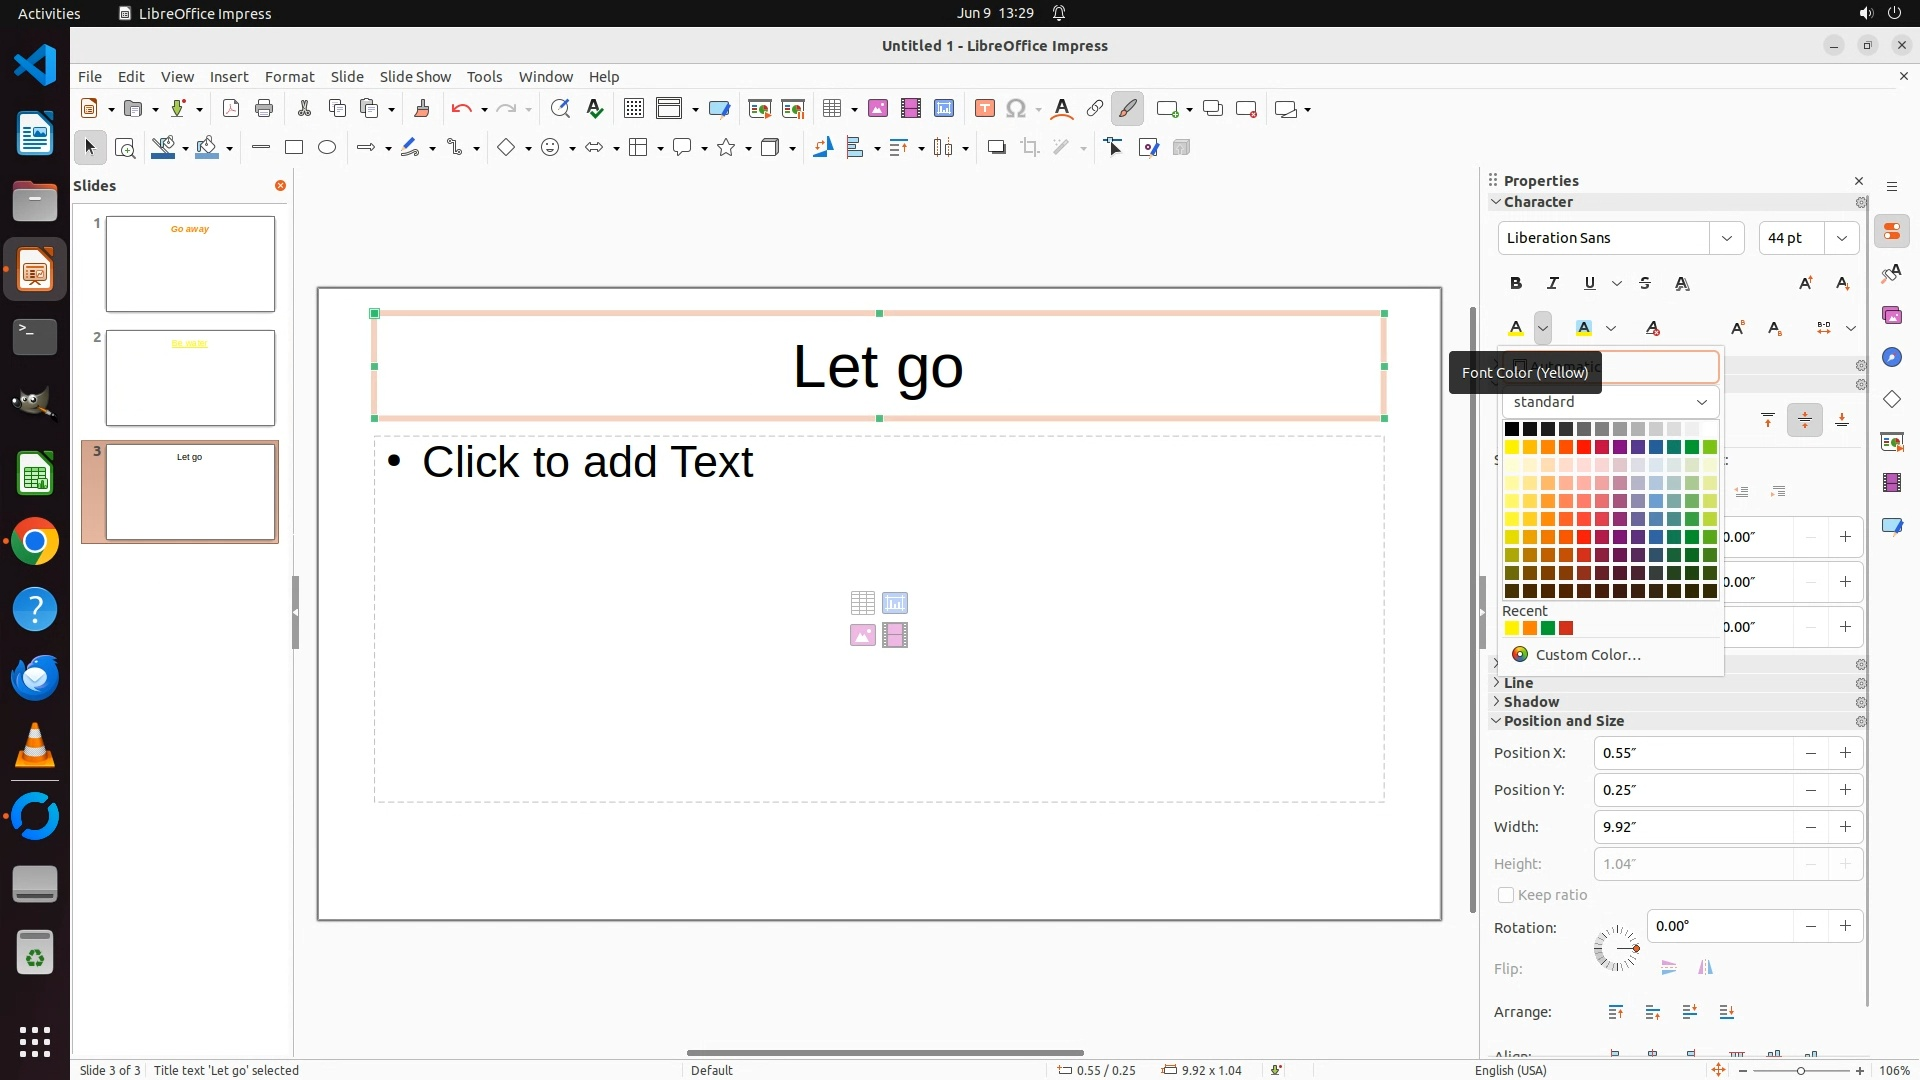Pick the green recent color swatch
This screenshot has width=1920, height=1080.
pos(1548,628)
